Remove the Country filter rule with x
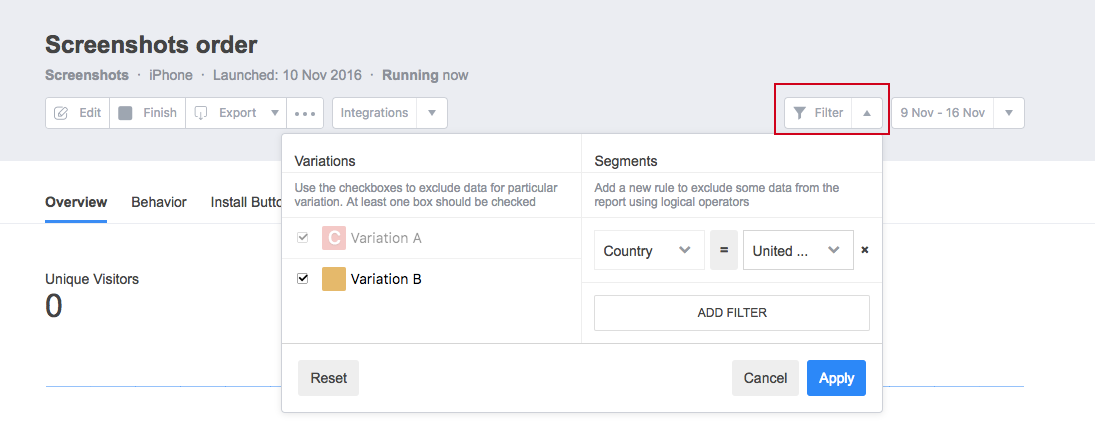The width and height of the screenshot is (1095, 446). pyautogui.click(x=865, y=250)
